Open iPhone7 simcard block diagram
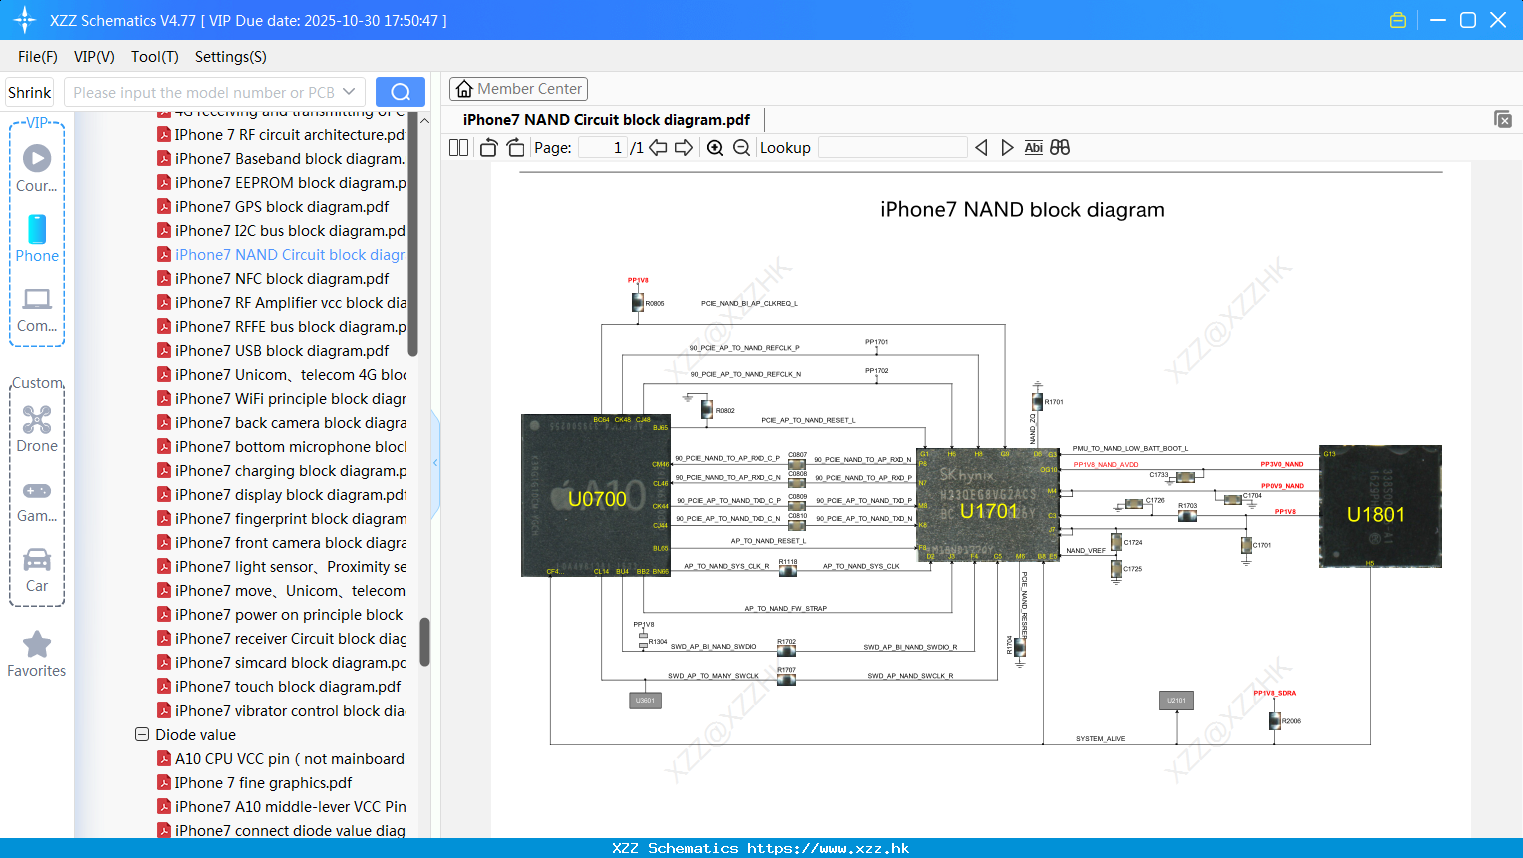This screenshot has height=858, width=1523. pos(281,663)
